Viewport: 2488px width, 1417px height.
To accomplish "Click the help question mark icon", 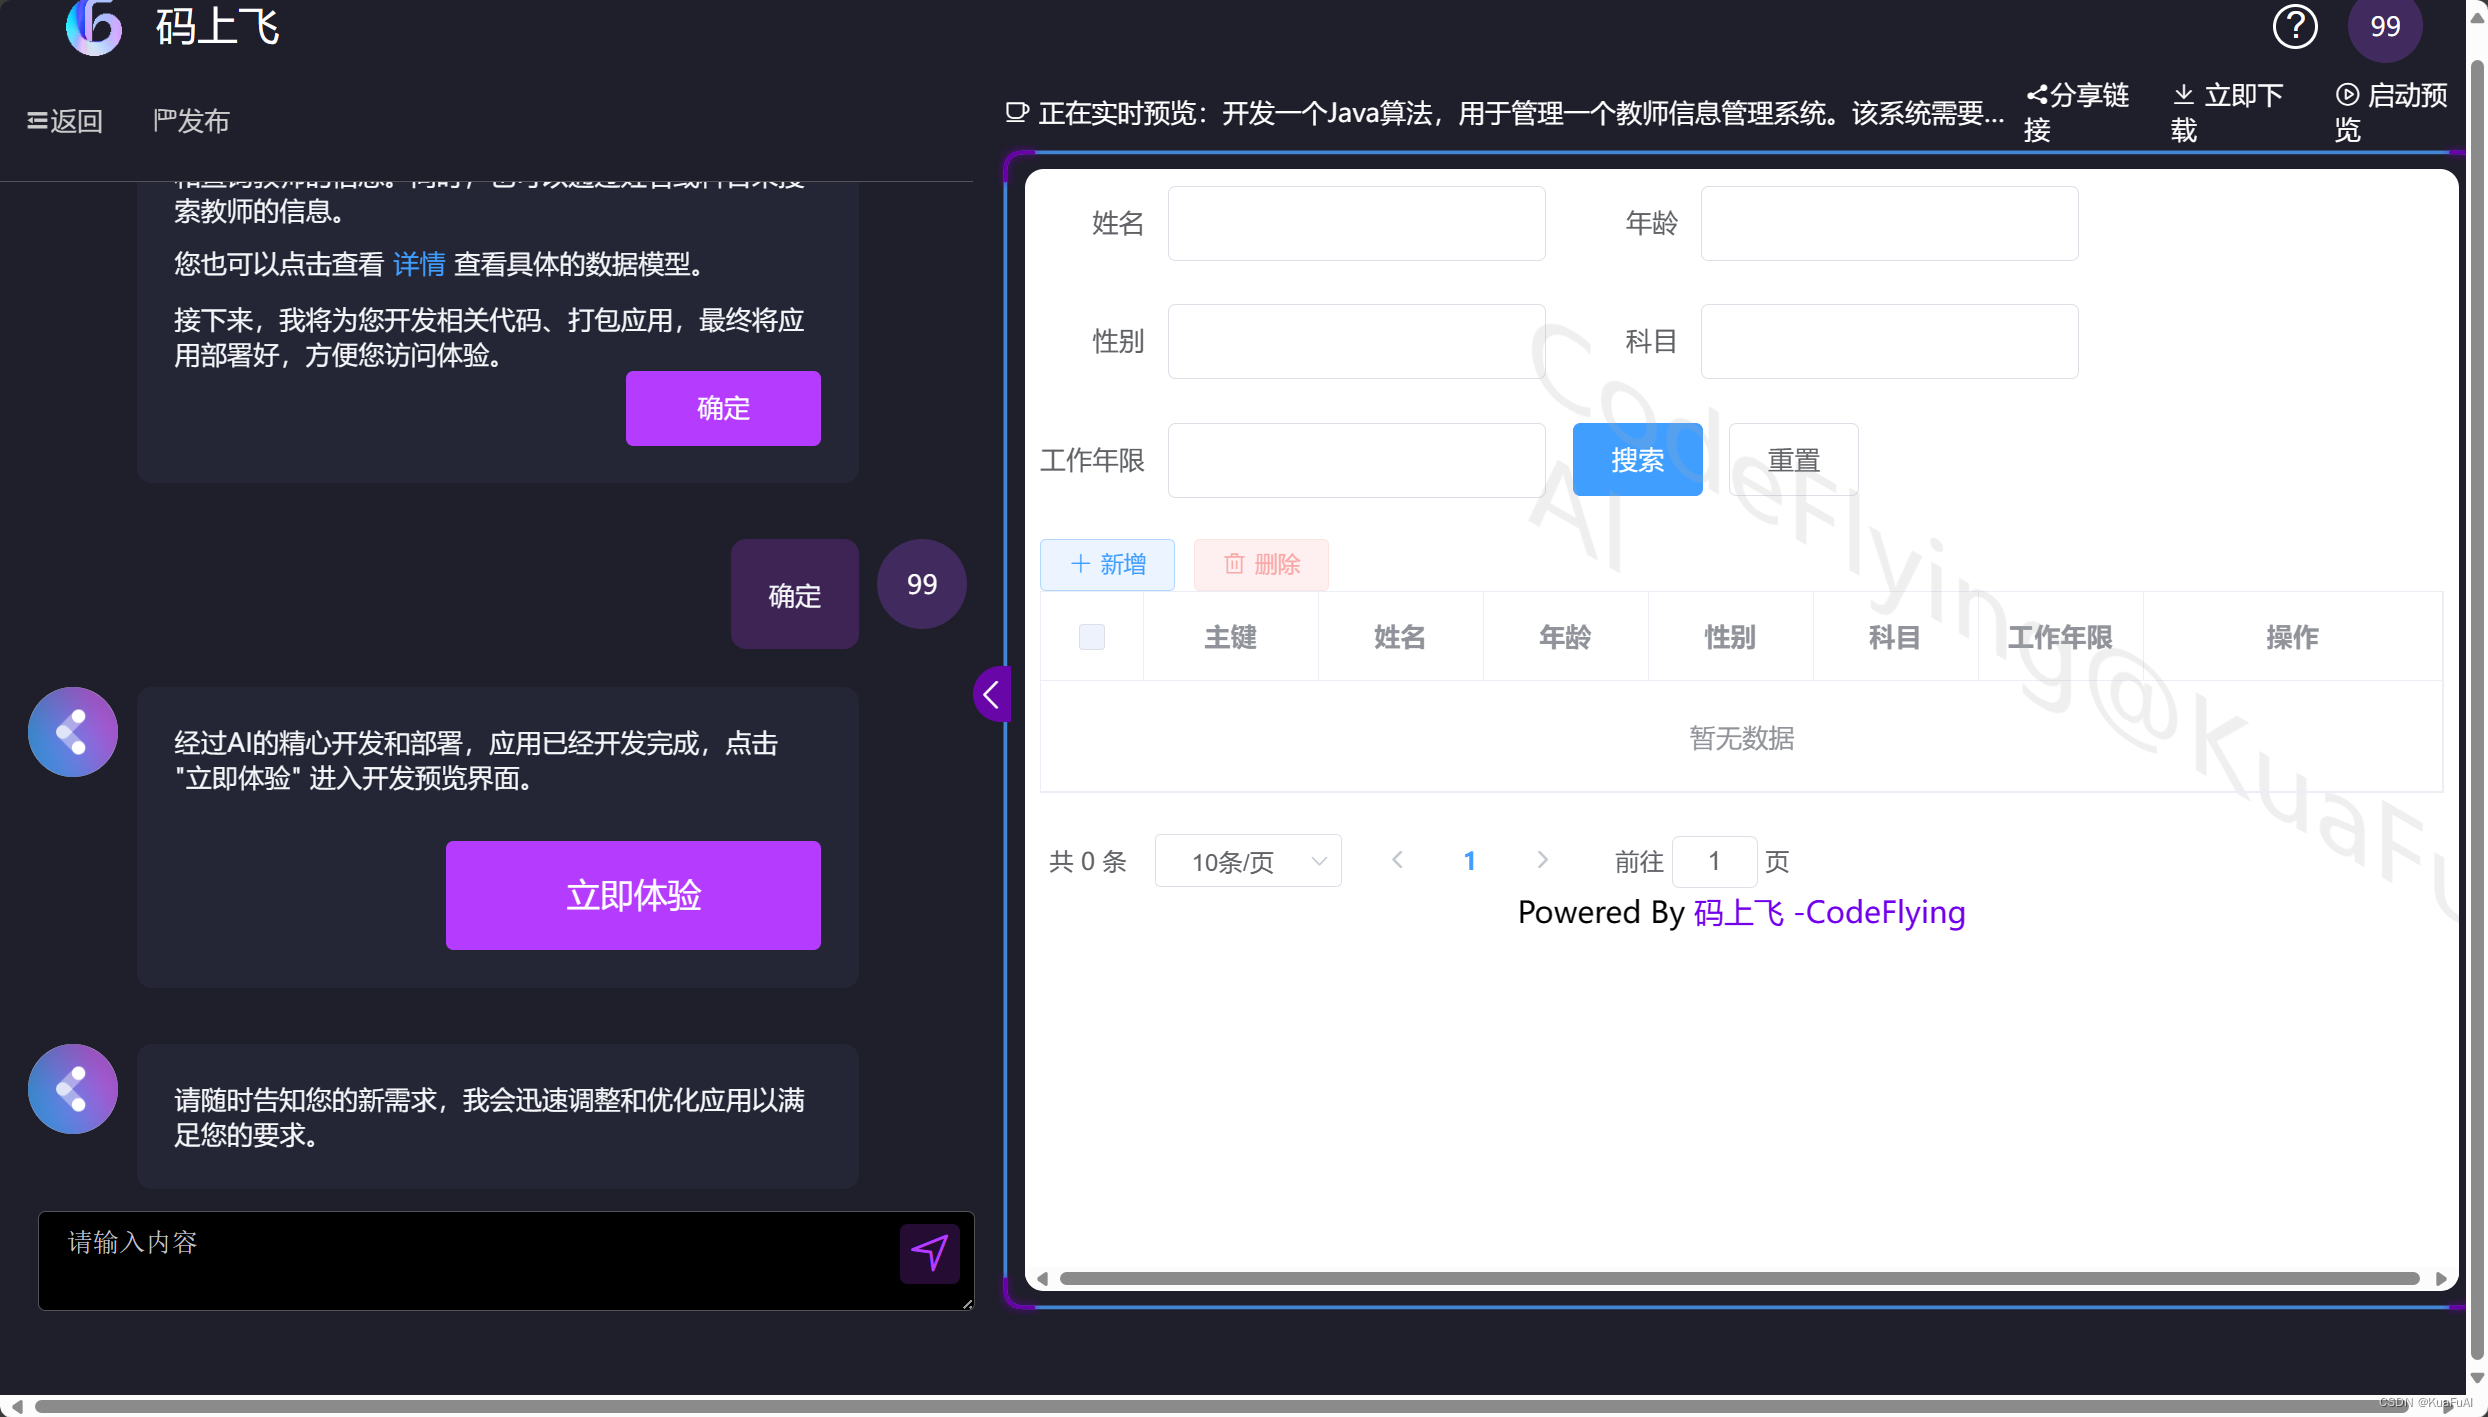I will click(x=2294, y=27).
